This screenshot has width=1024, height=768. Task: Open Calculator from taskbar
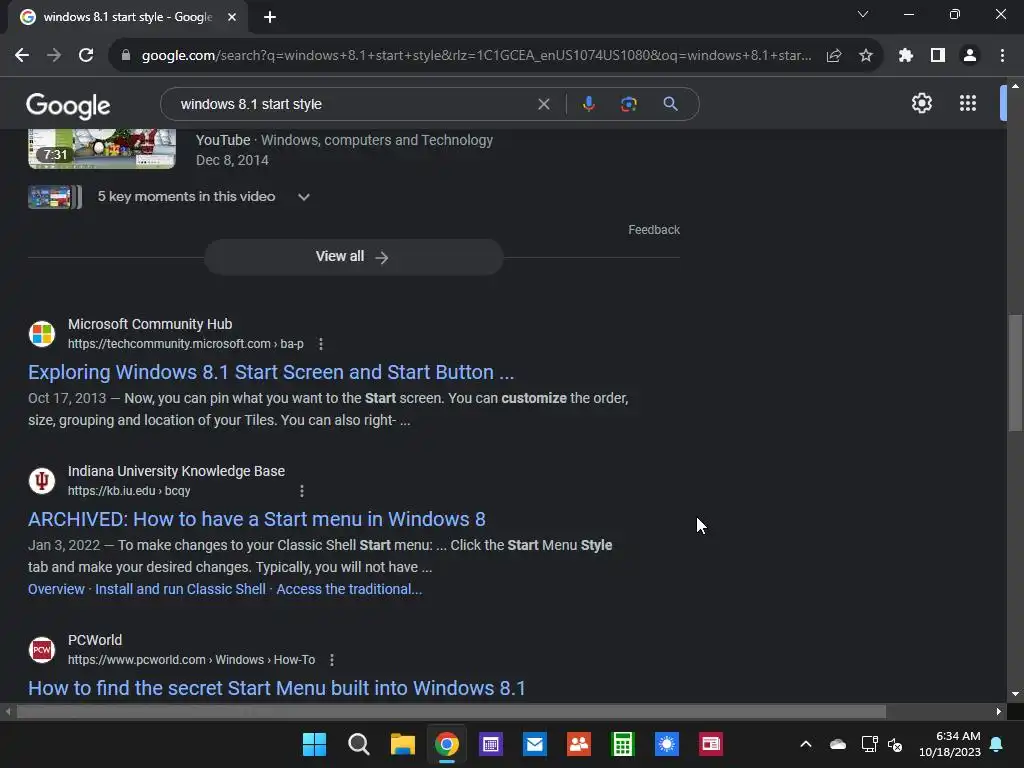[623, 744]
